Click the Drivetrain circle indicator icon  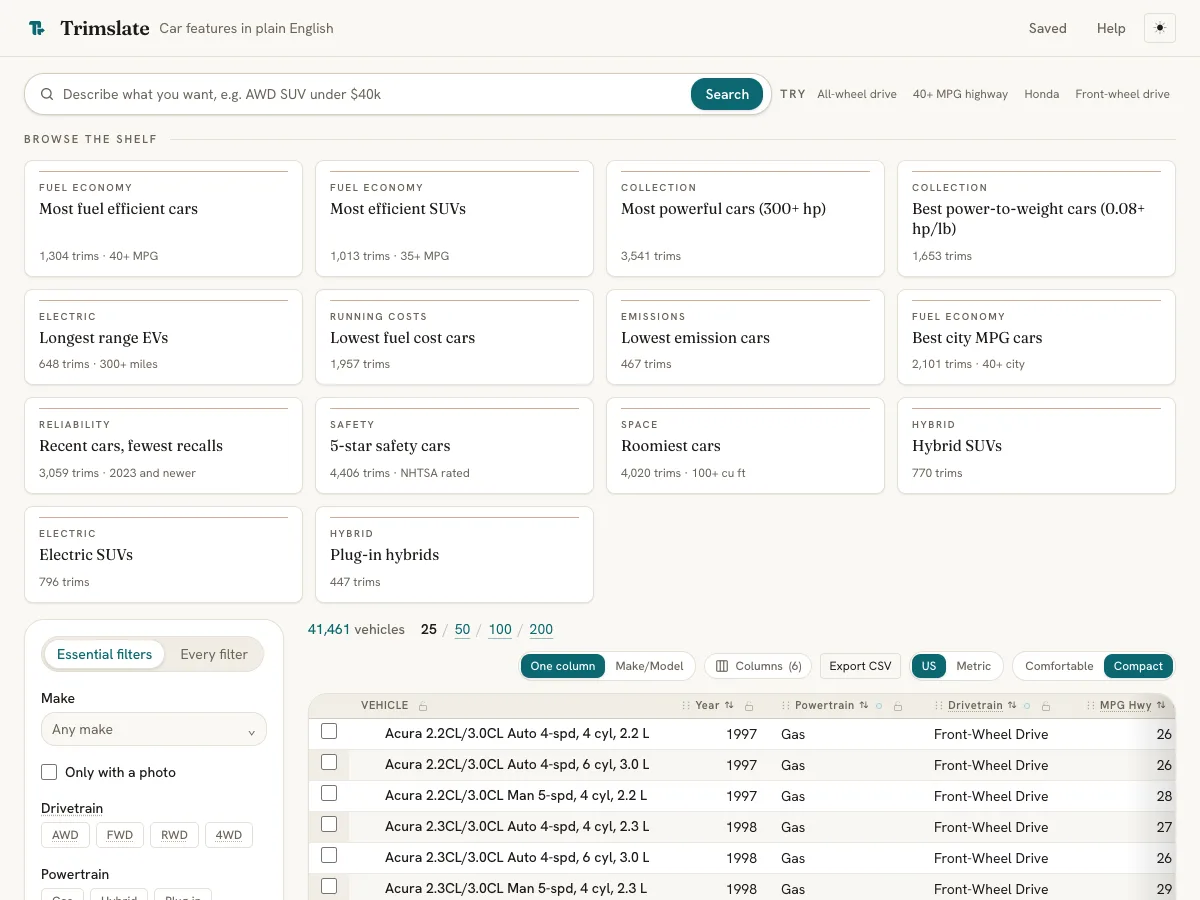tap(1027, 706)
